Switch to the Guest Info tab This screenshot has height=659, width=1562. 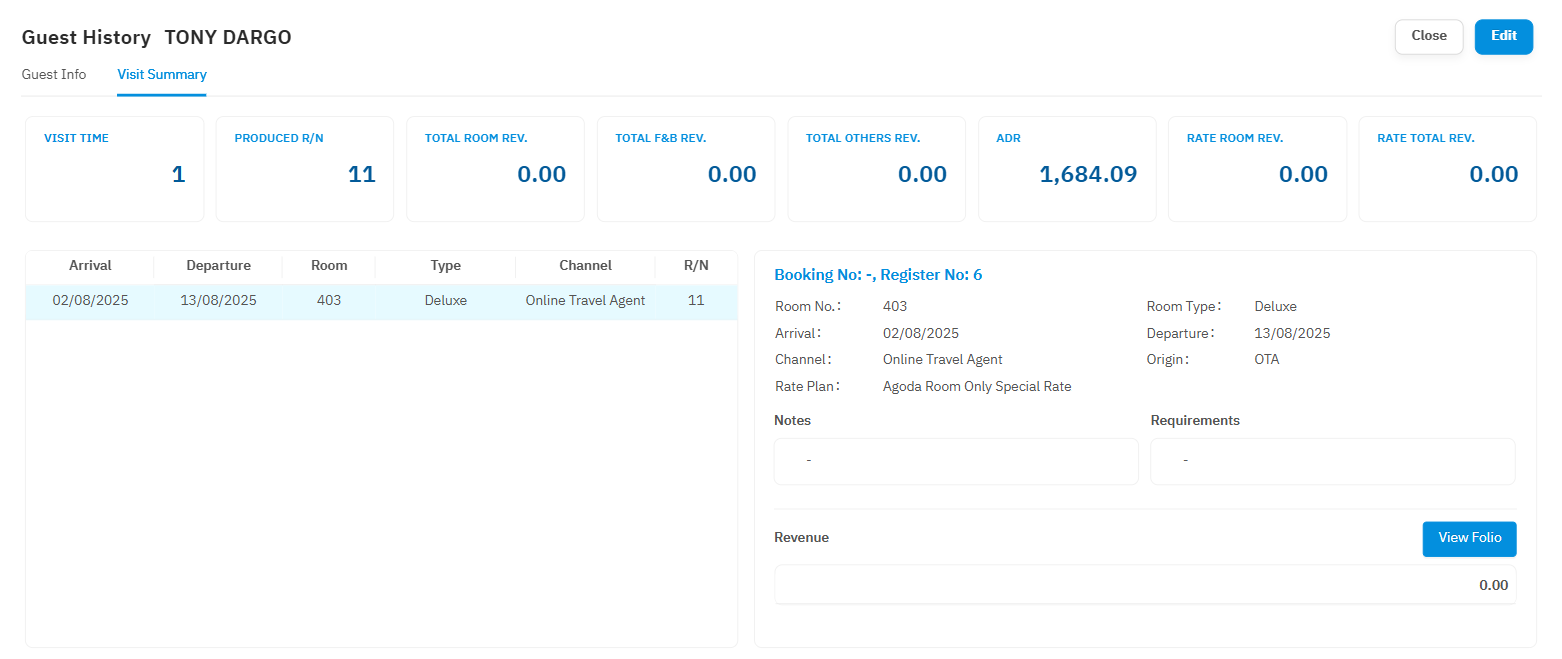point(54,75)
